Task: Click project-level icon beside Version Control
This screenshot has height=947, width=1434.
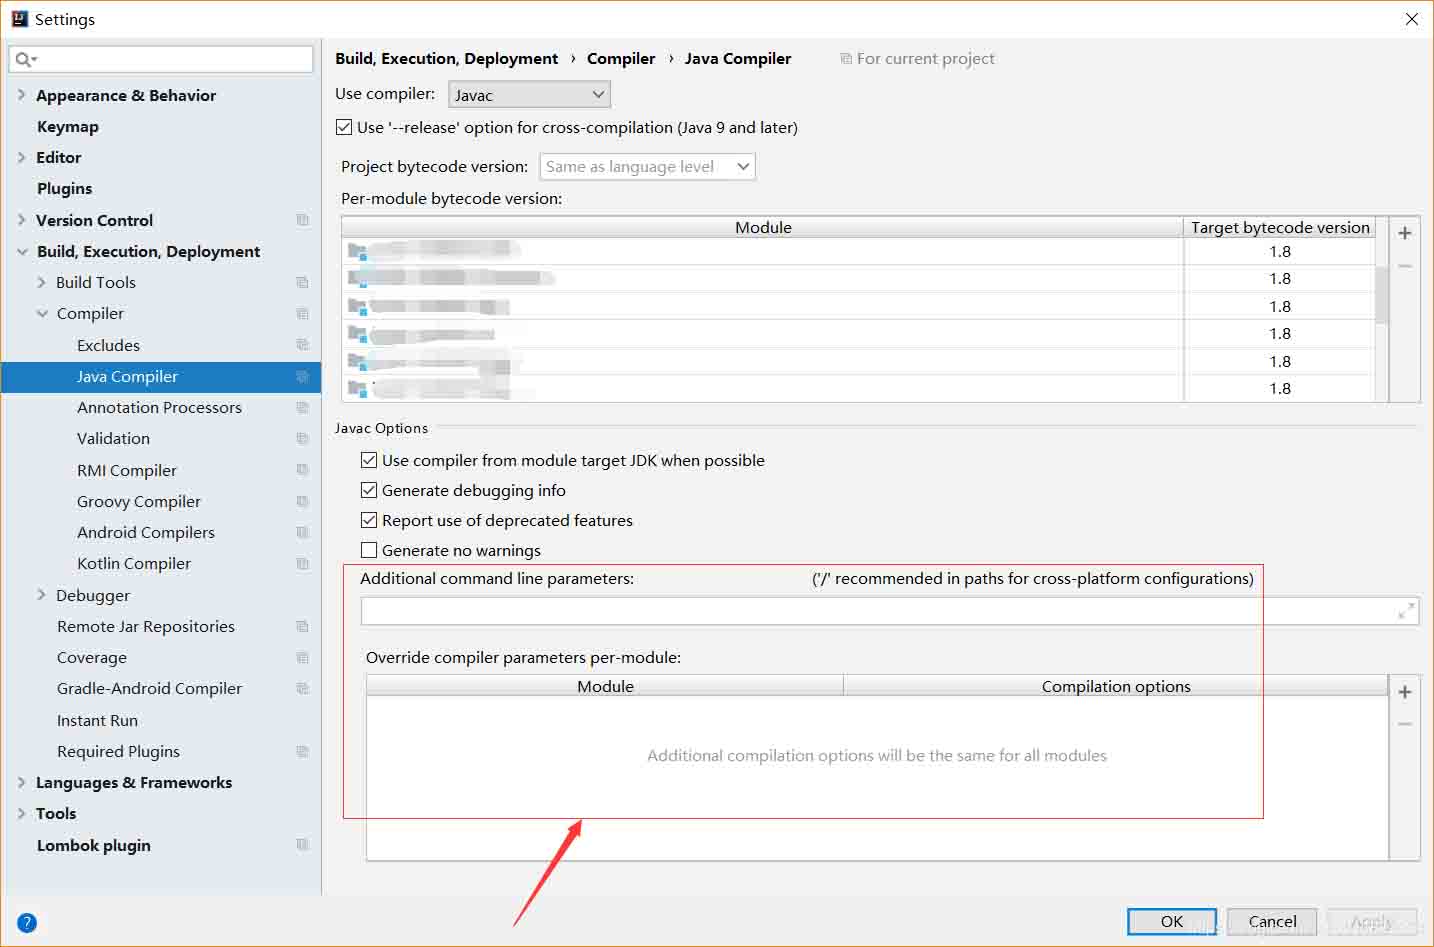Action: coord(302,220)
